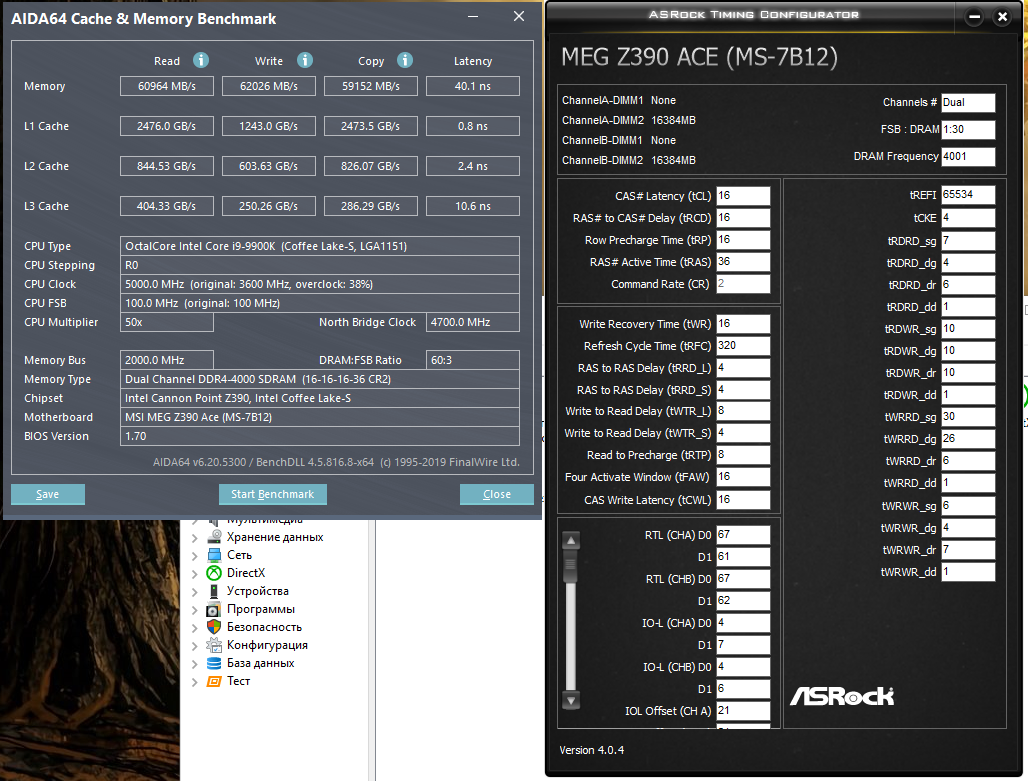The height and width of the screenshot is (781, 1028).
Task: Click the Хранение данных storage icon
Action: pyautogui.click(x=214, y=536)
